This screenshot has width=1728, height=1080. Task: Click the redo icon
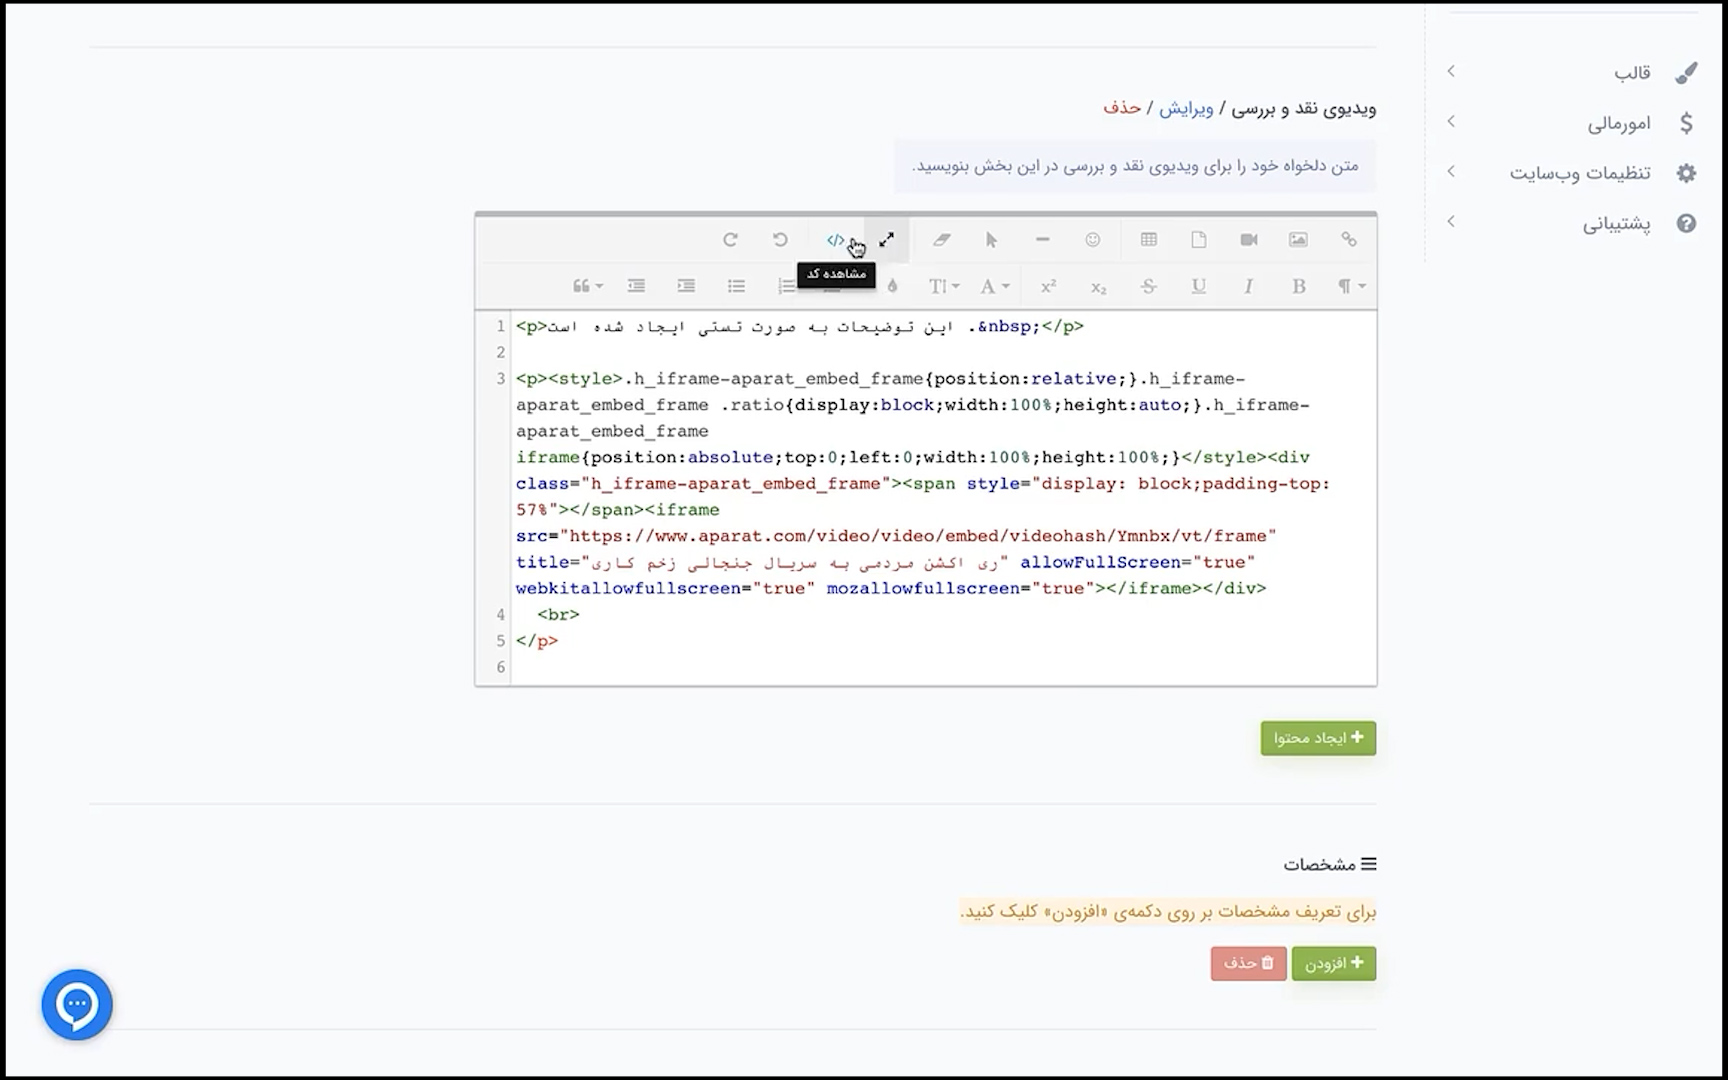(730, 240)
